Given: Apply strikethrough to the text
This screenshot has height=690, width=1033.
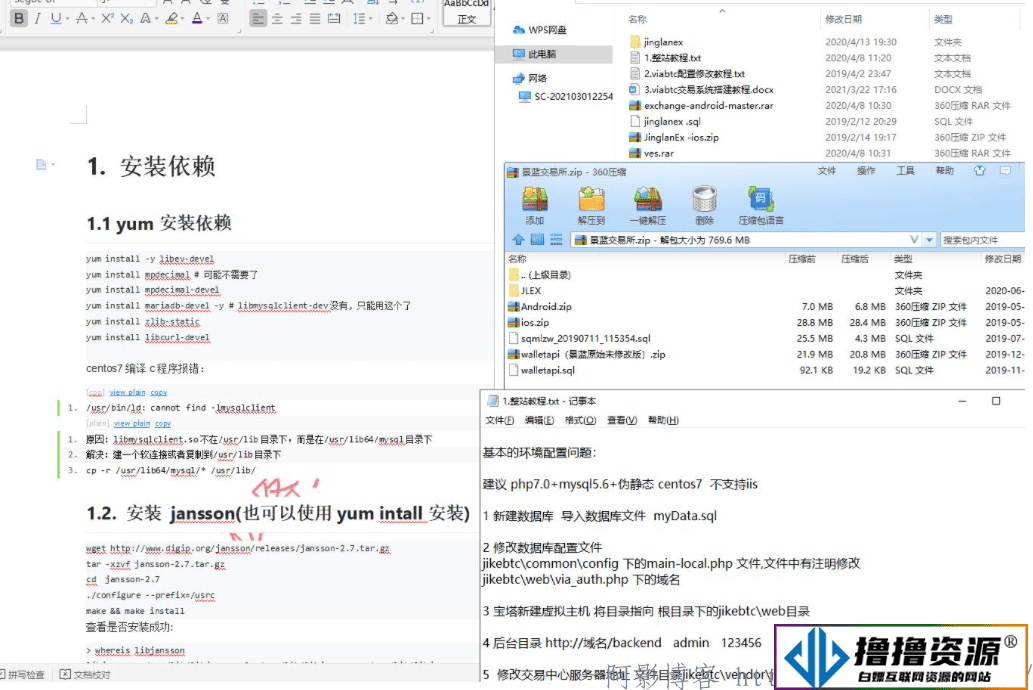Looking at the screenshot, I should coord(82,18).
